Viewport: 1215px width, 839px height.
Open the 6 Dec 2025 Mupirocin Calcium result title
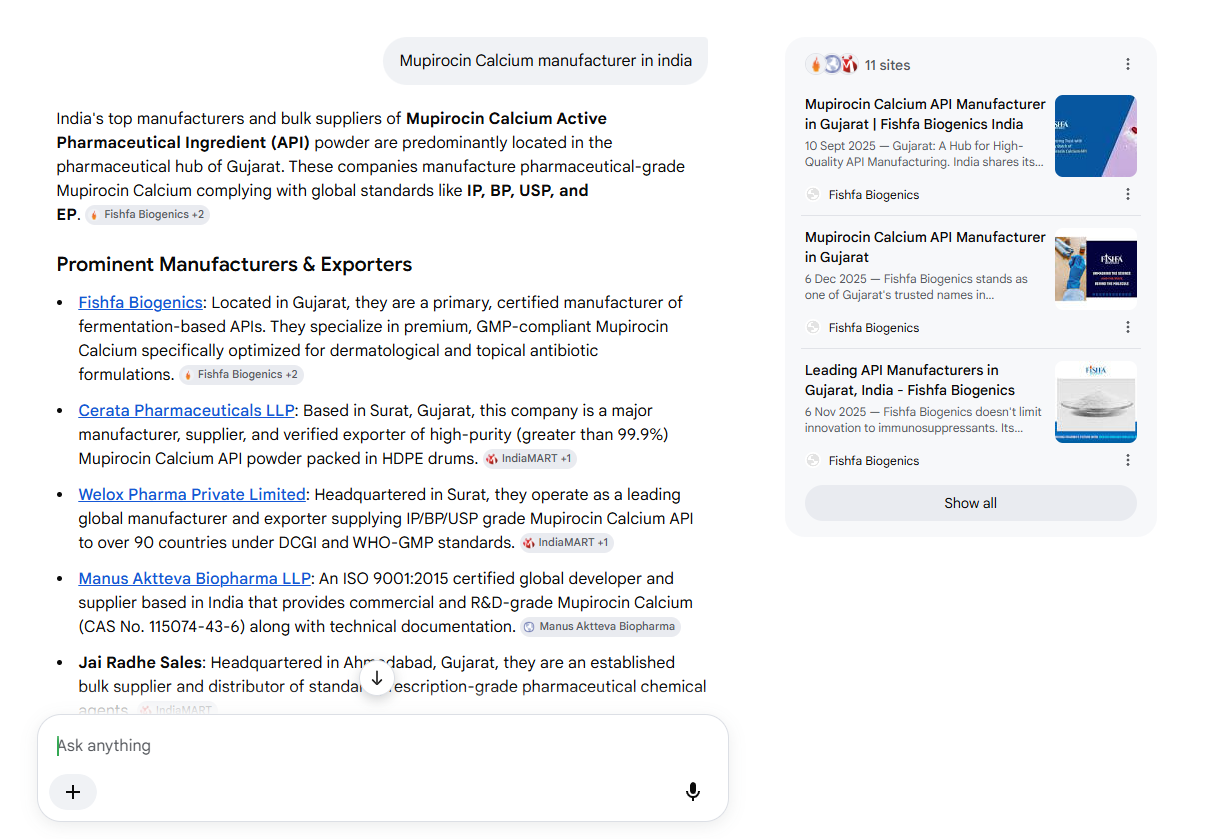[x=925, y=247]
